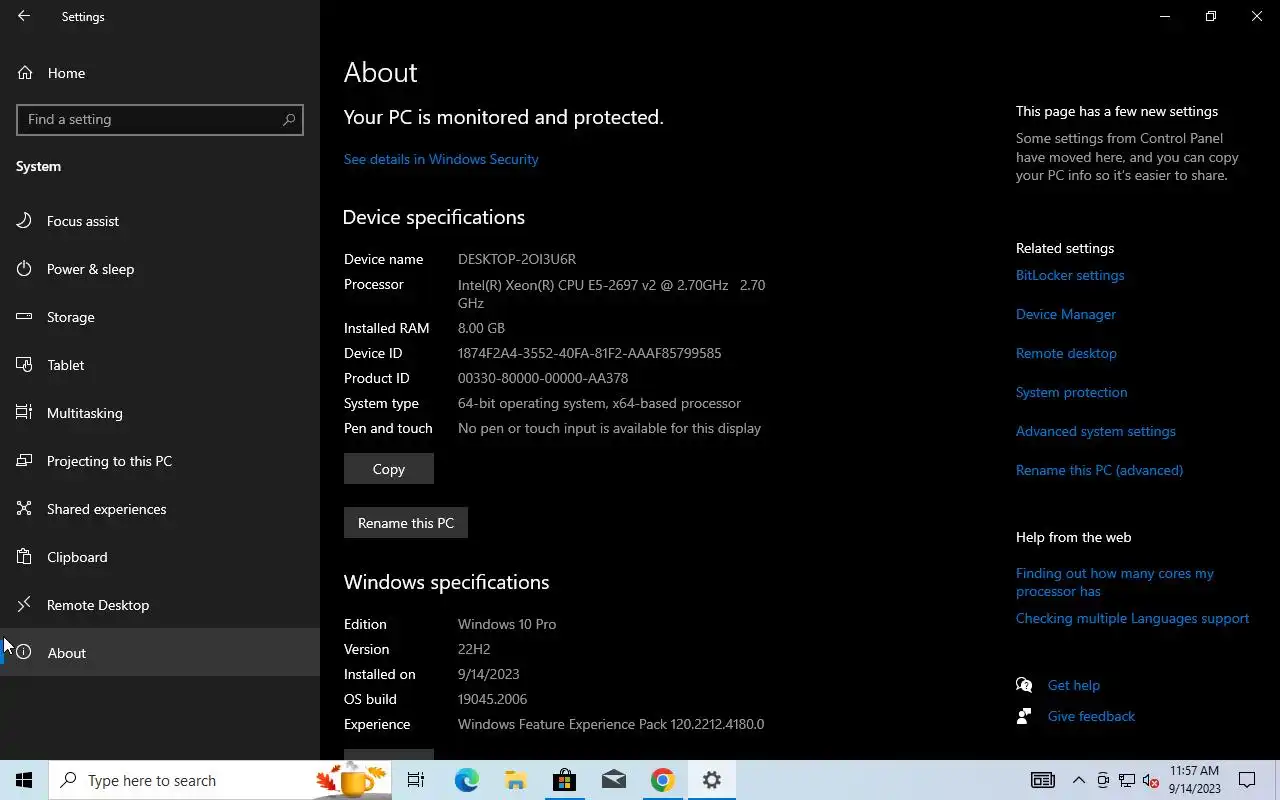The image size is (1280, 800).
Task: Launch Google Chrome from taskbar
Action: click(662, 780)
